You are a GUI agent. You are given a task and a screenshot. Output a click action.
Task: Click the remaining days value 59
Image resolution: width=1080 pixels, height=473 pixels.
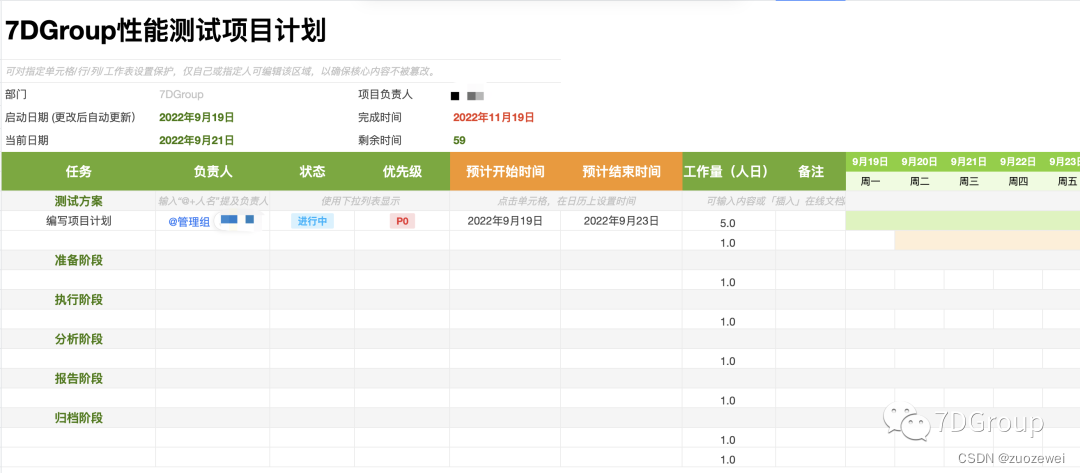[459, 140]
